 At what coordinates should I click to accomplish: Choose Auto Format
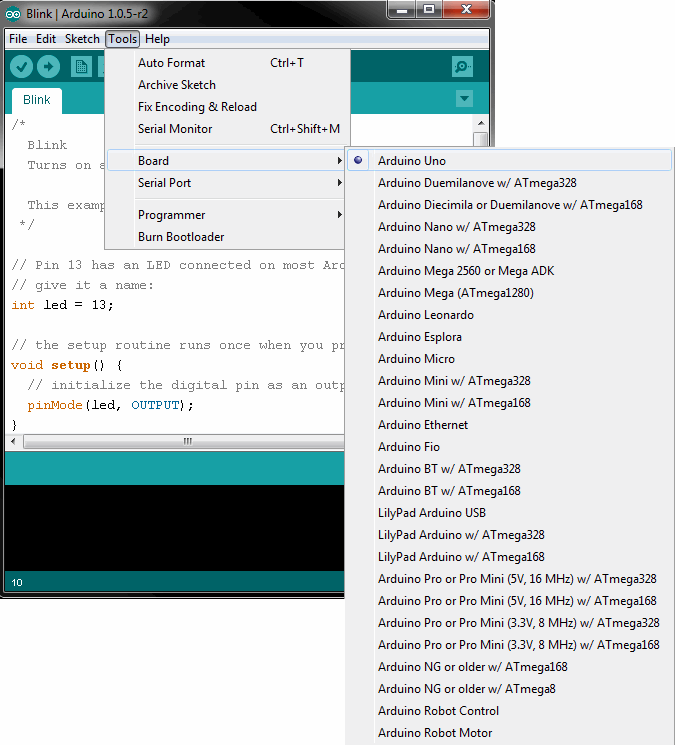(x=228, y=63)
